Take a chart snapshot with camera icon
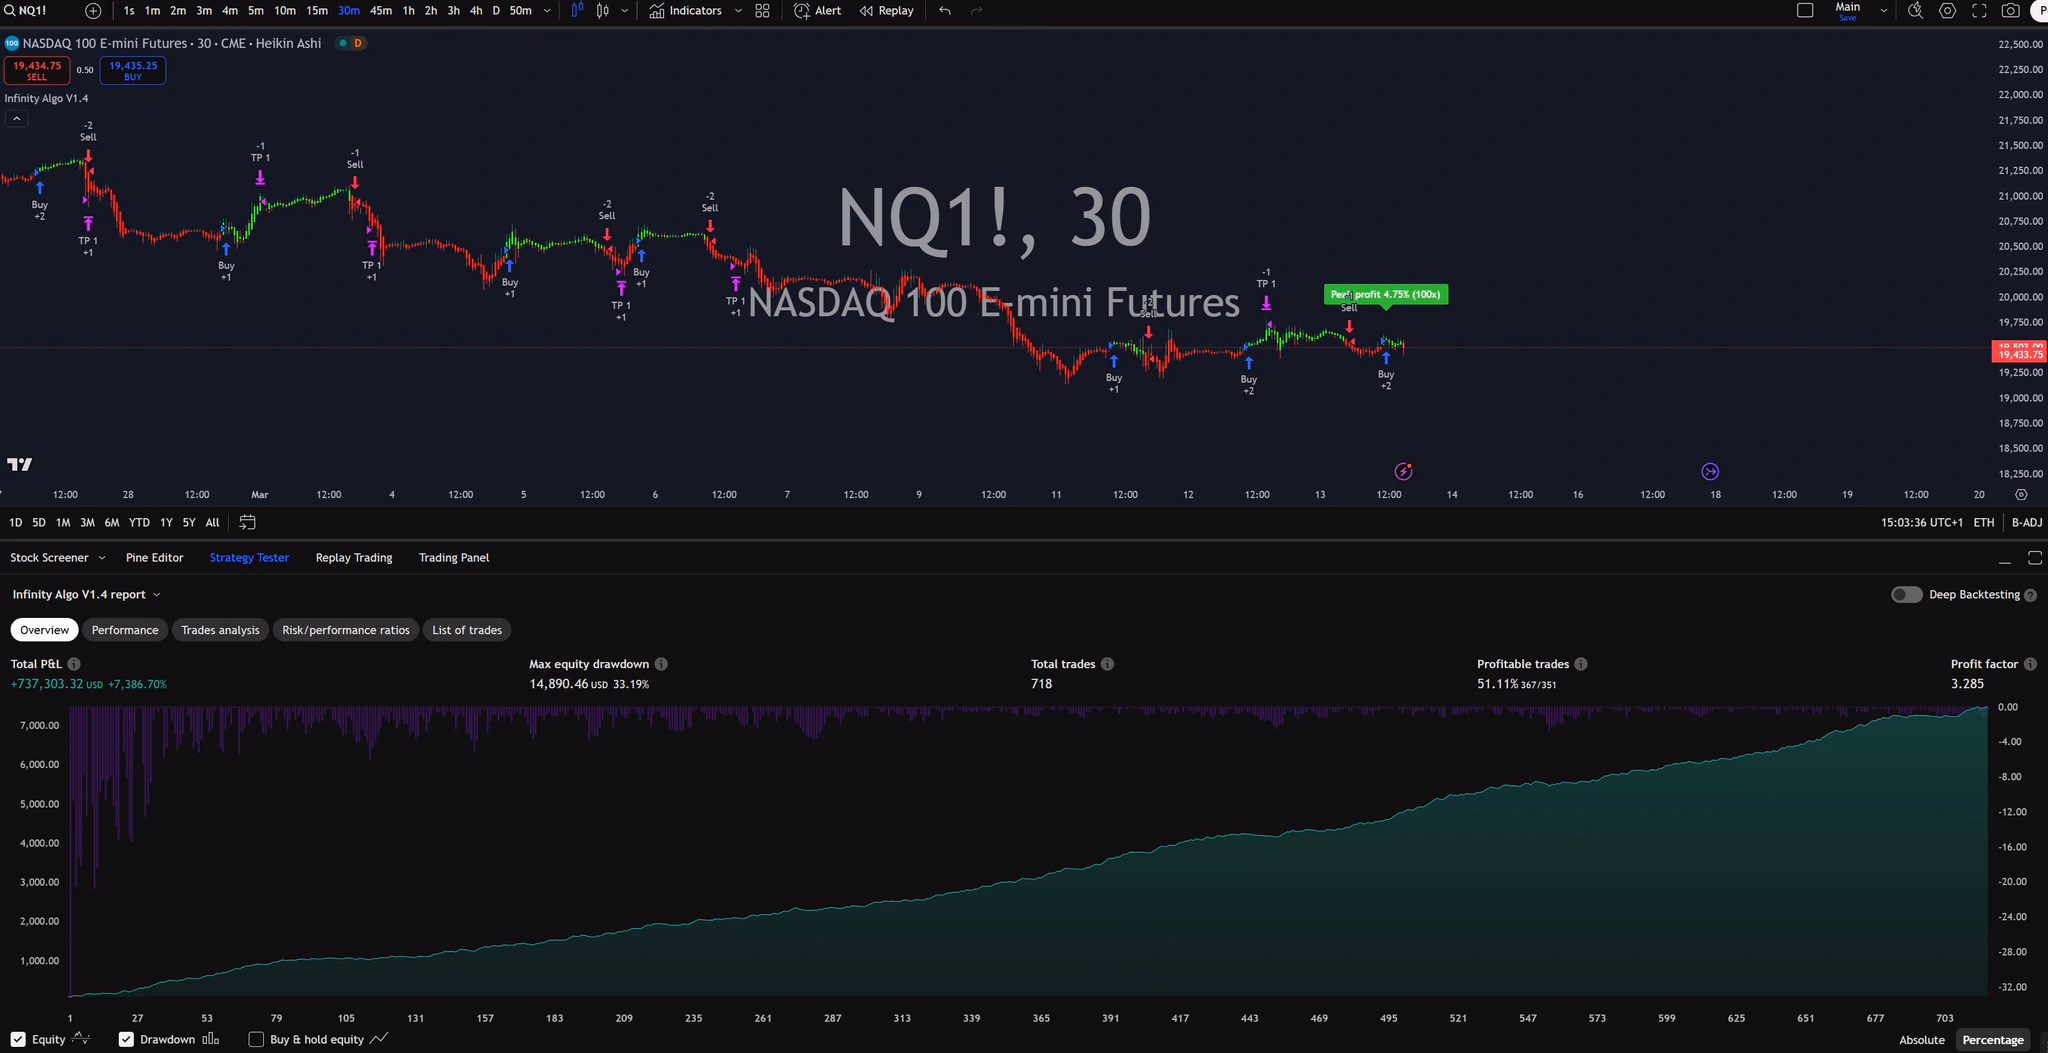This screenshot has height=1053, width=2048. [2010, 11]
